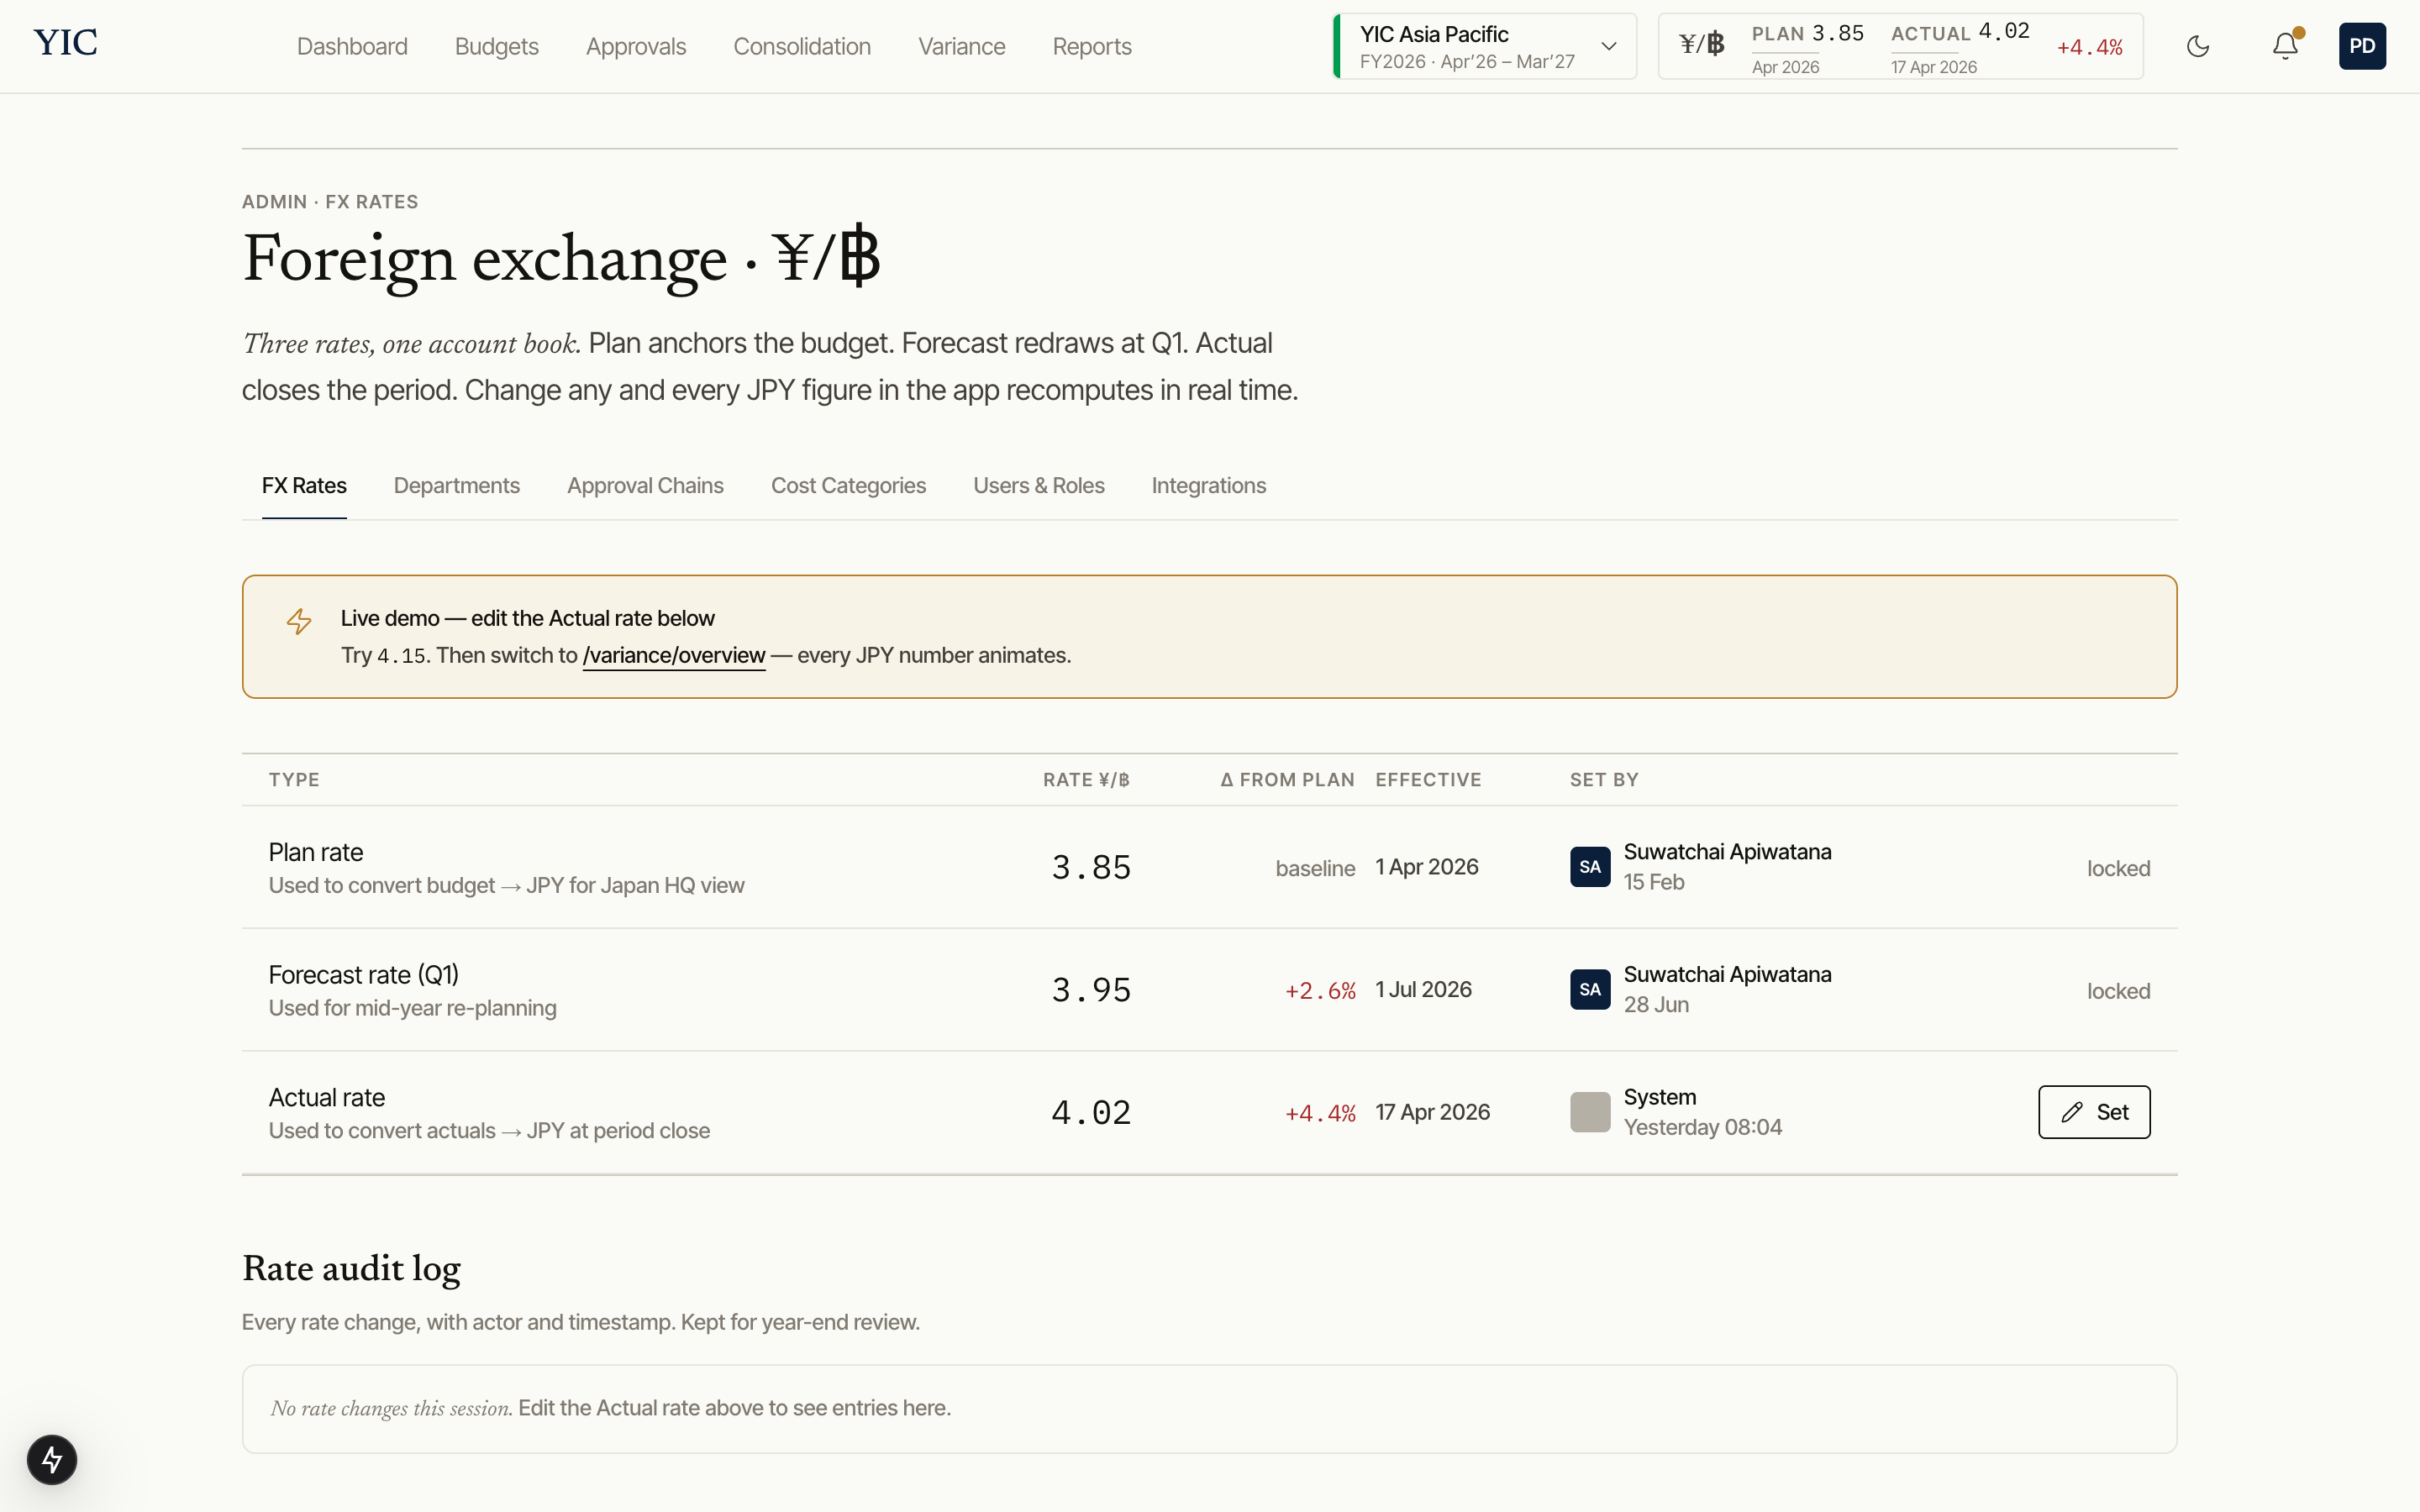Open notifications bell

click(2284, 46)
